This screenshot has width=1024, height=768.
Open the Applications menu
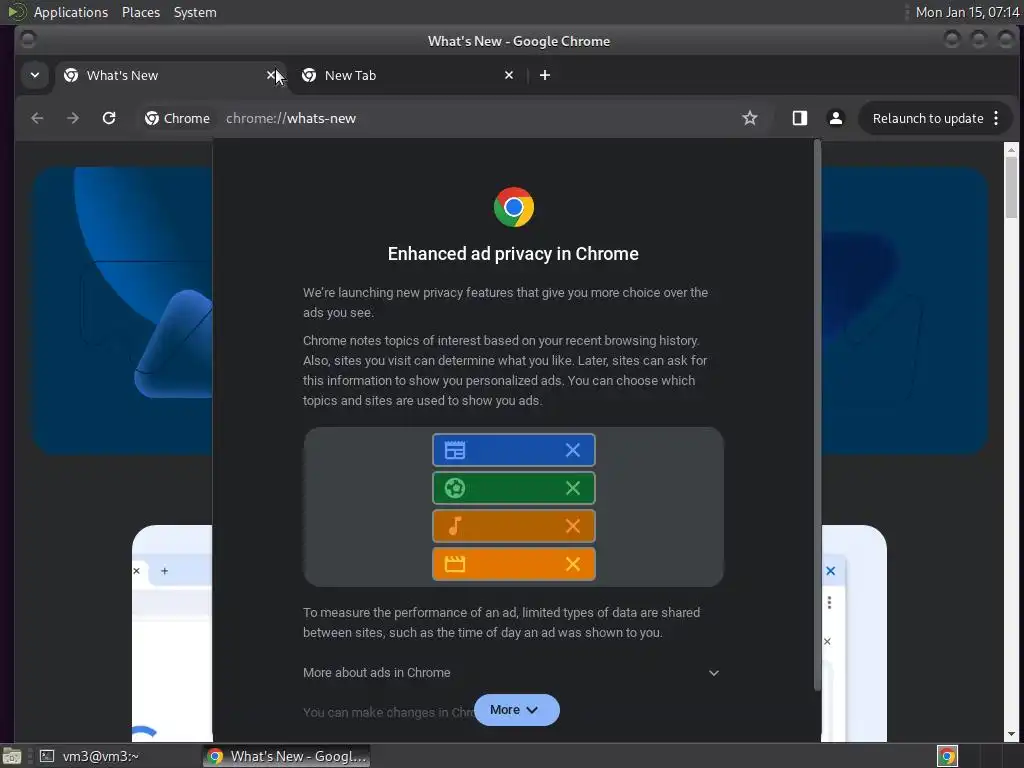point(71,12)
